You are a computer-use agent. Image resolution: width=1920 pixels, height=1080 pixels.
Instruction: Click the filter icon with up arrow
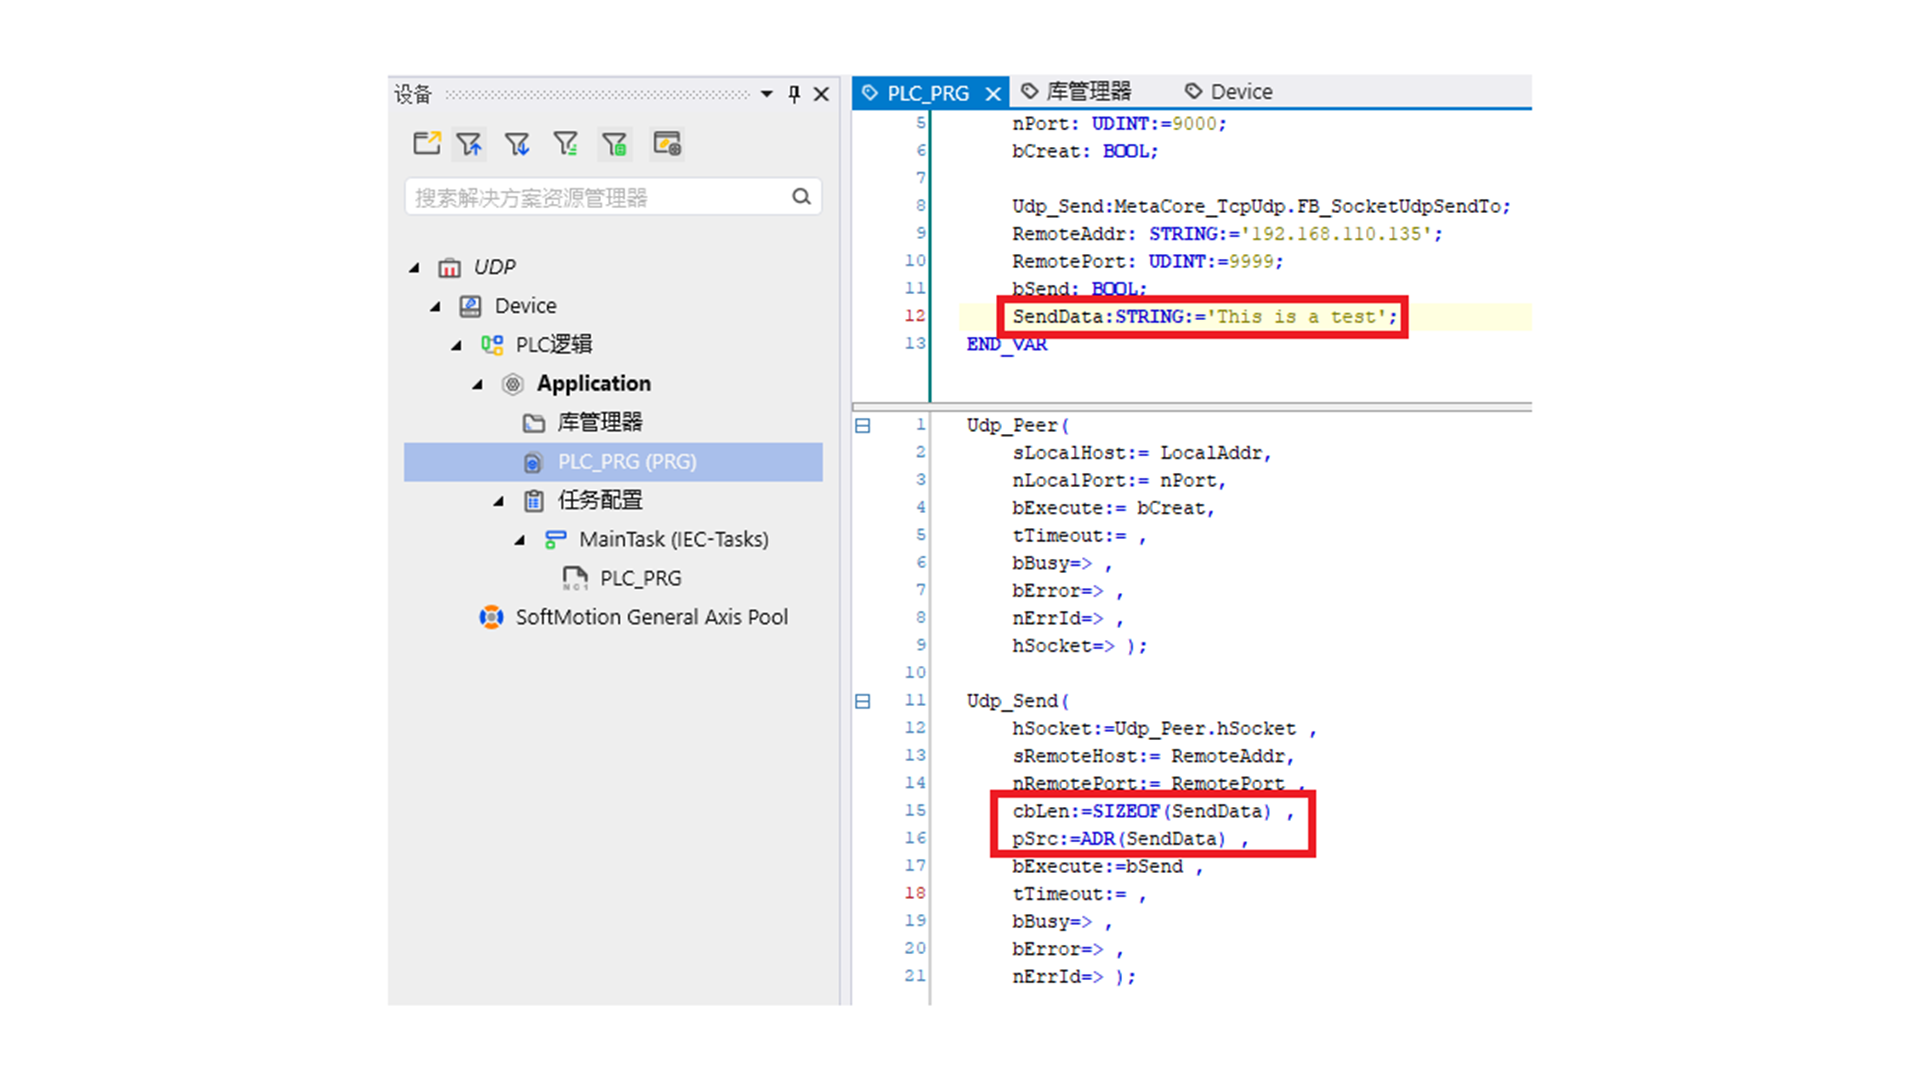(x=469, y=144)
